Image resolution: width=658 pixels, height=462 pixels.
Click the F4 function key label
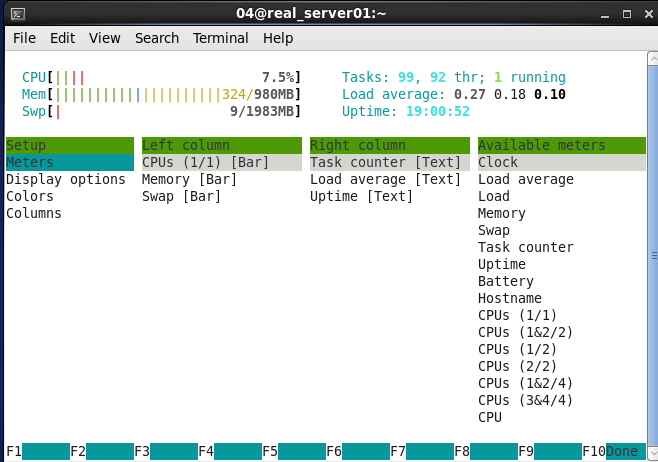[x=206, y=452]
